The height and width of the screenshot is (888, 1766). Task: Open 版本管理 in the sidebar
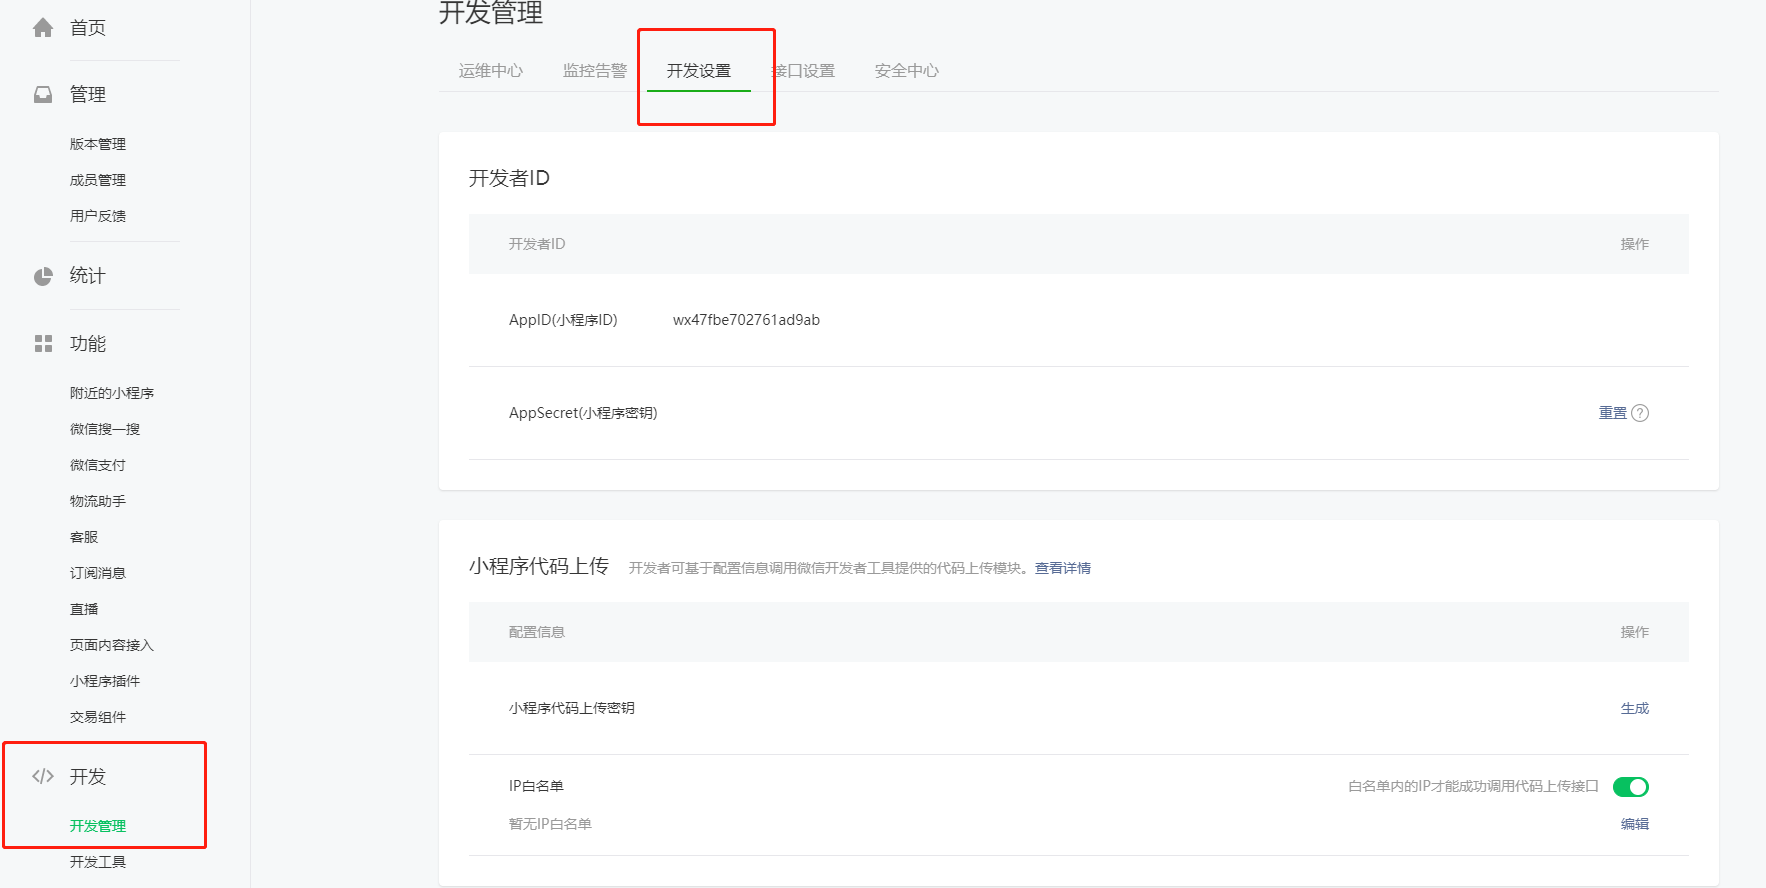click(x=98, y=144)
